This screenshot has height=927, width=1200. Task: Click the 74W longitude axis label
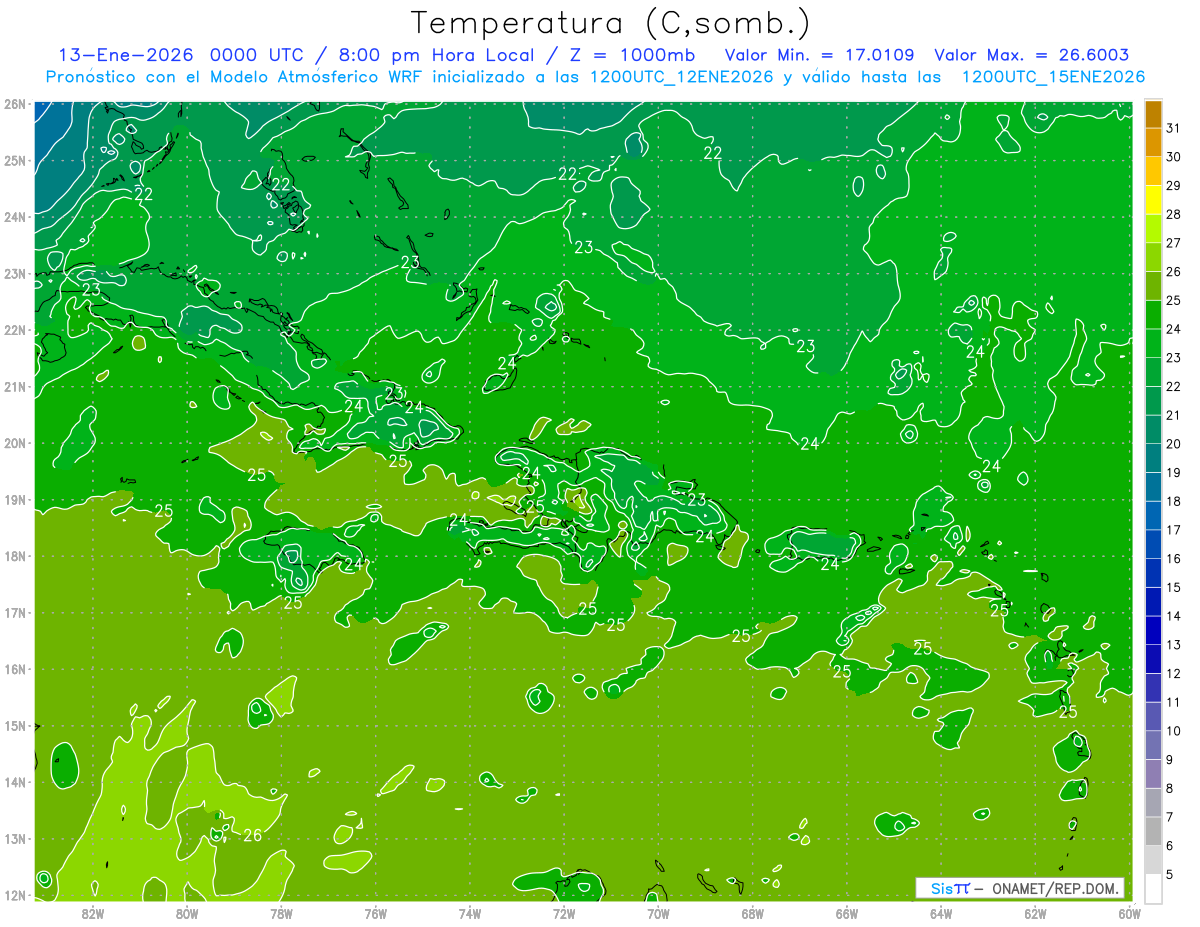pyautogui.click(x=470, y=913)
